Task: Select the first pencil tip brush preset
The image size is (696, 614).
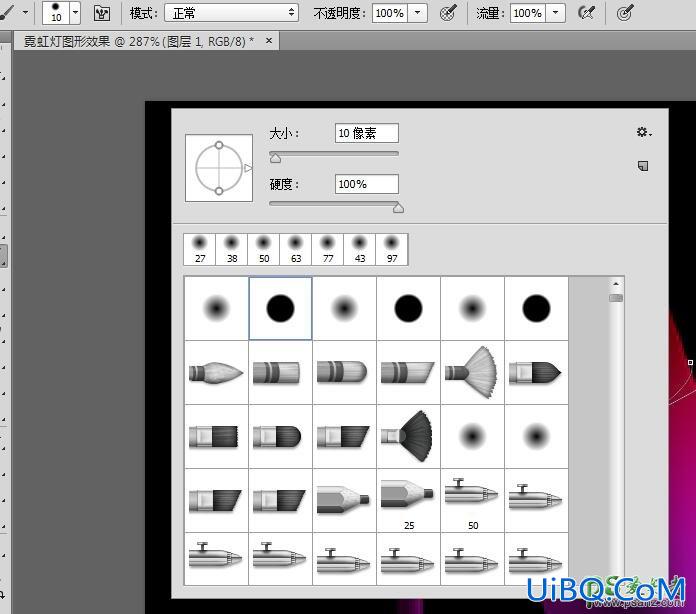Action: coord(344,500)
